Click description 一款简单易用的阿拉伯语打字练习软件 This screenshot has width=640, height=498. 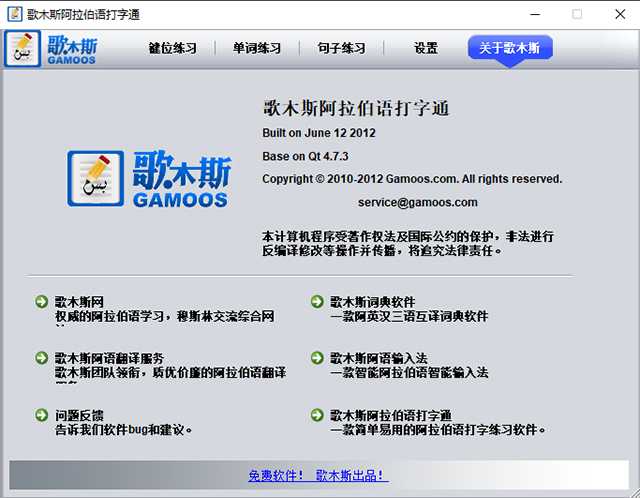point(438,429)
